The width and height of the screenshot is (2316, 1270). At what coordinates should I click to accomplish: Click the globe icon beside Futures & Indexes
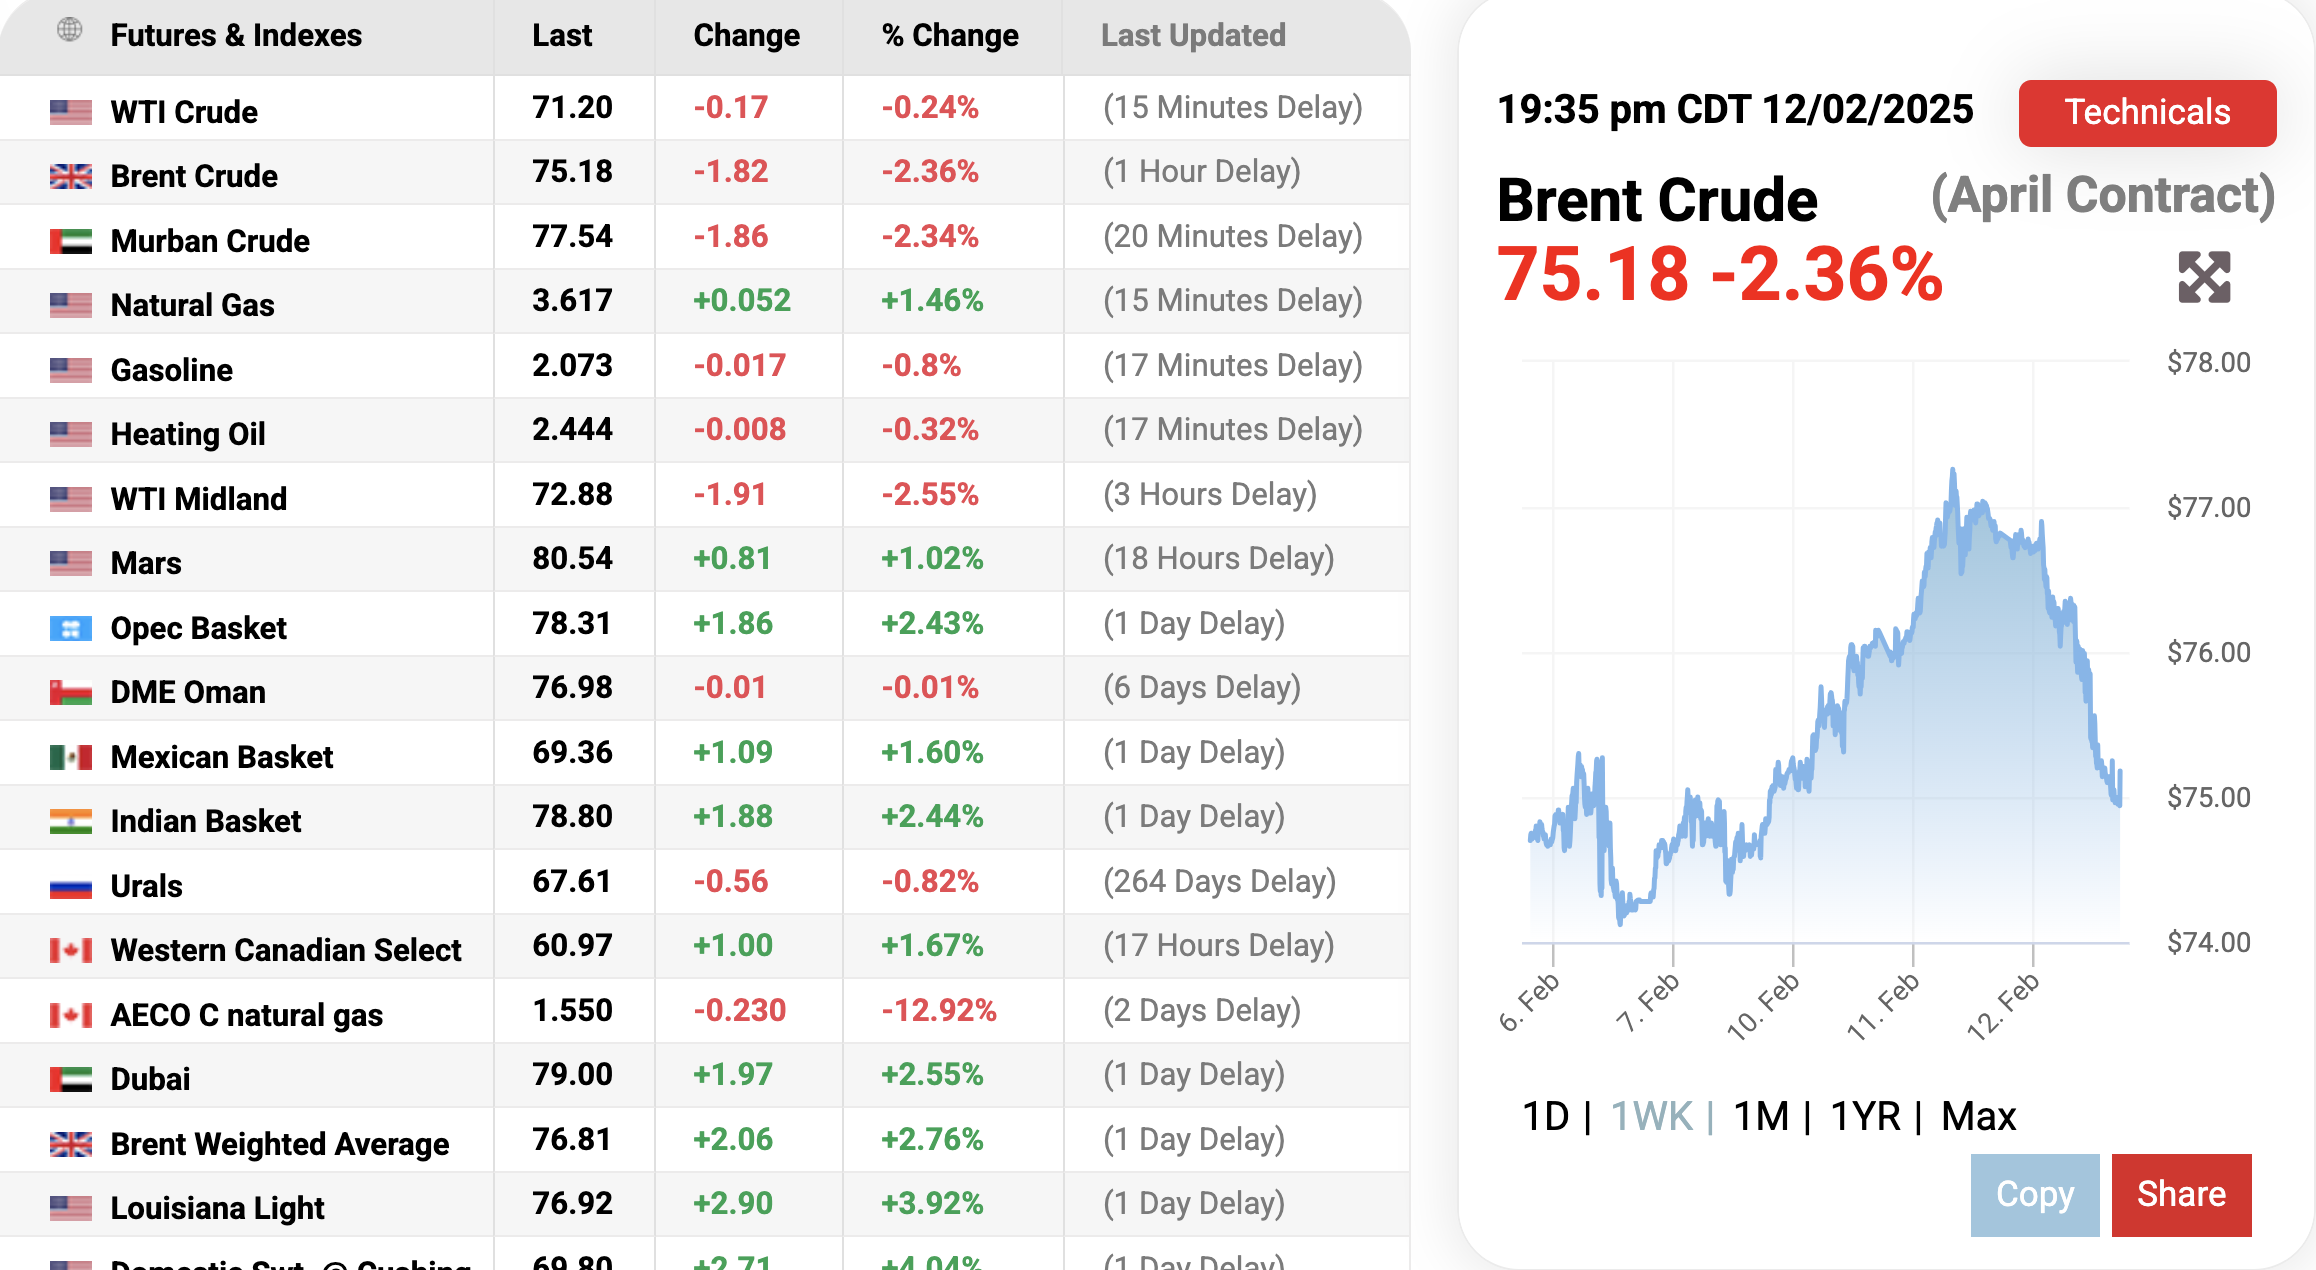69,30
